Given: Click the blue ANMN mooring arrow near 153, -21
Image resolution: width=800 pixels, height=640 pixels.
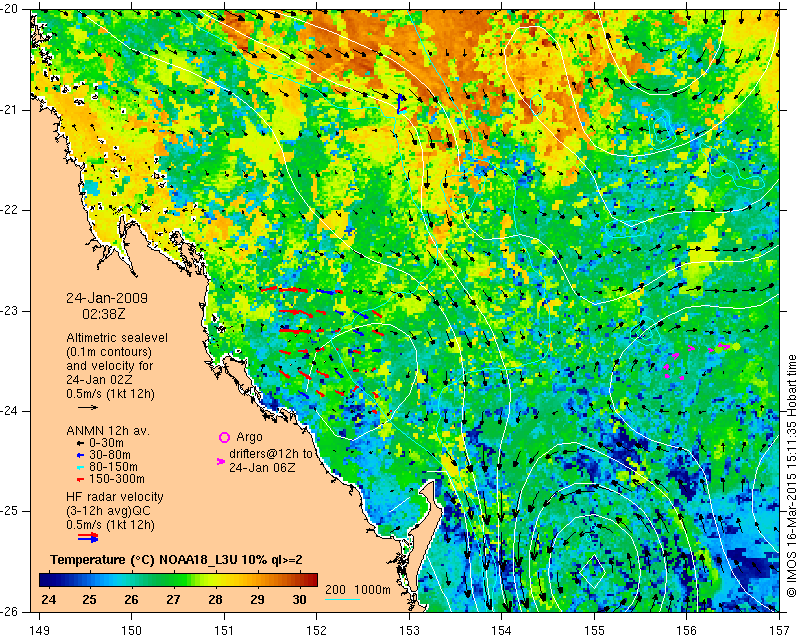Looking at the screenshot, I should [402, 103].
